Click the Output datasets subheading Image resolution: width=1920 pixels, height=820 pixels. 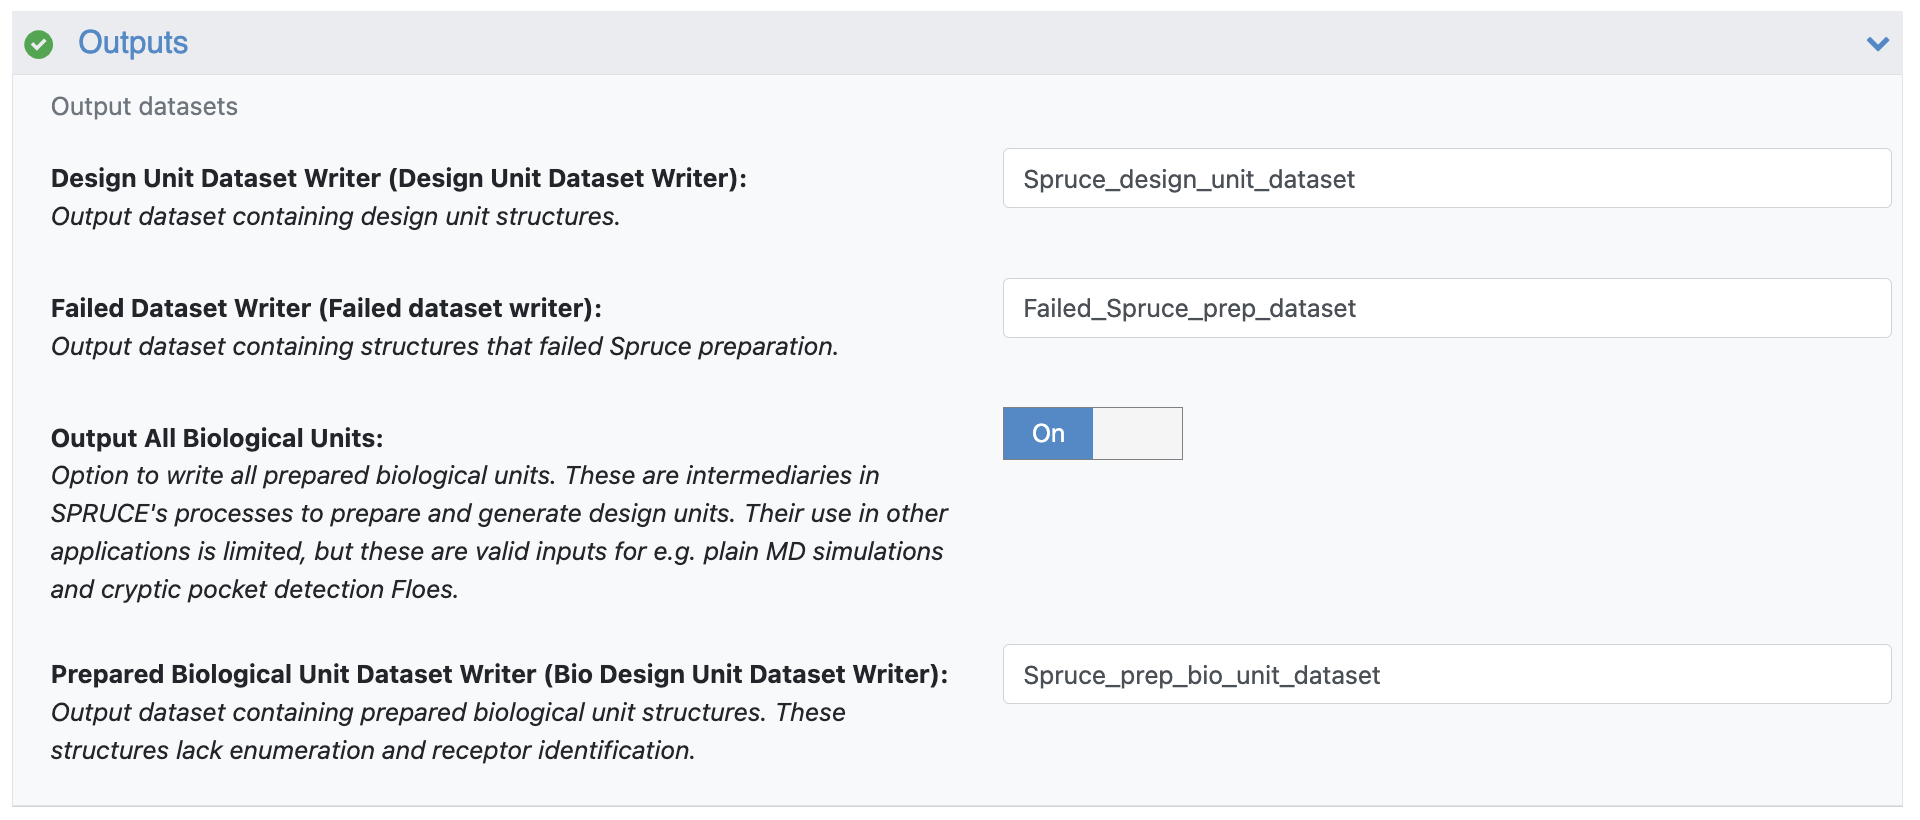[x=144, y=107]
